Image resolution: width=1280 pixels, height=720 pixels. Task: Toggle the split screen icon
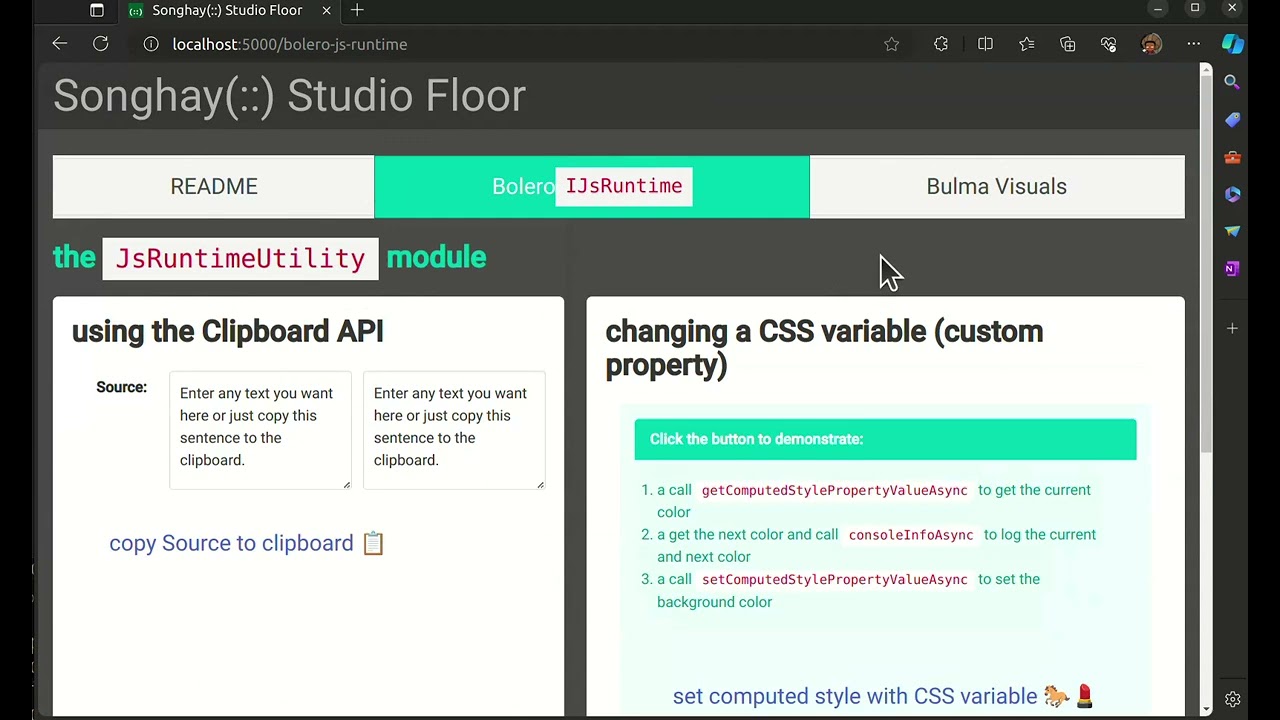click(985, 44)
